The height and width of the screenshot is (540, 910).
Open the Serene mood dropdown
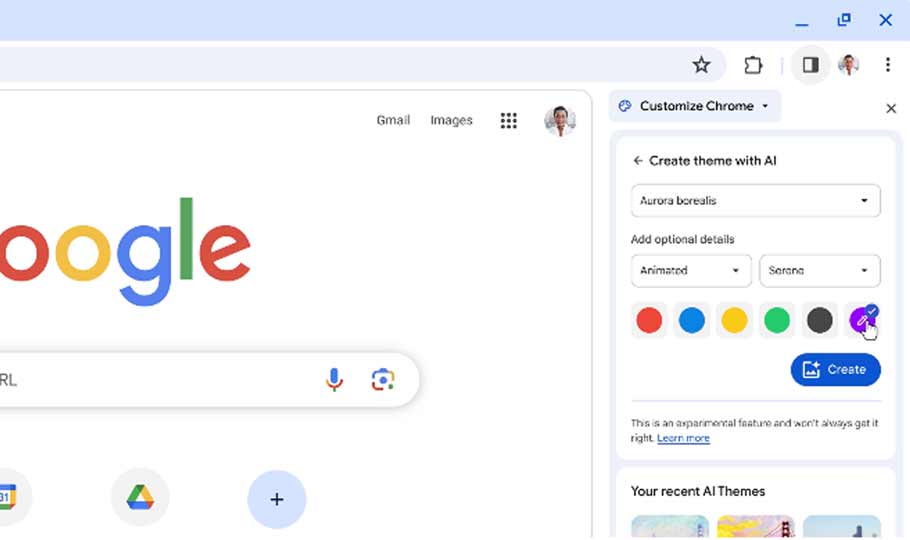[x=819, y=271]
